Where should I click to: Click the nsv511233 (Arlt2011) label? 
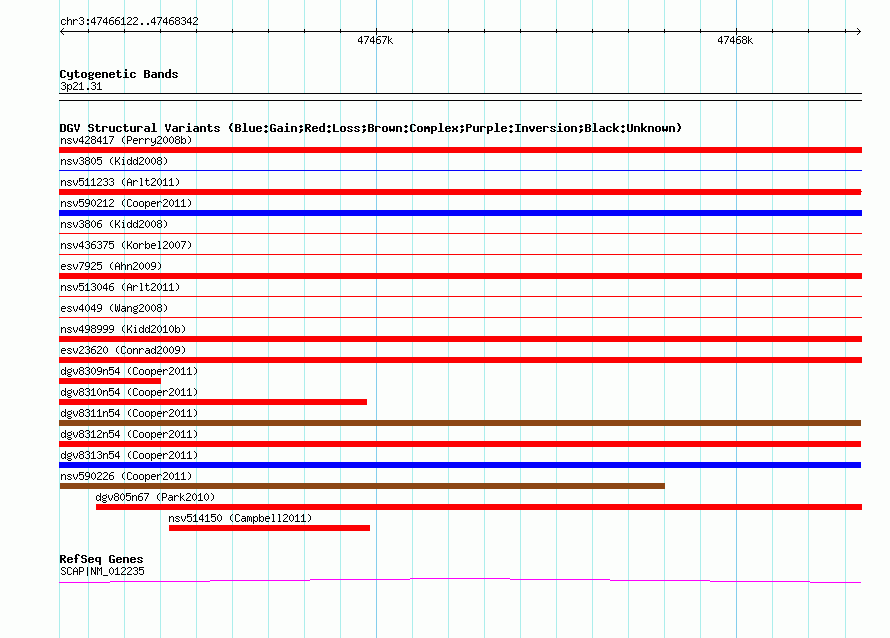pos(120,182)
